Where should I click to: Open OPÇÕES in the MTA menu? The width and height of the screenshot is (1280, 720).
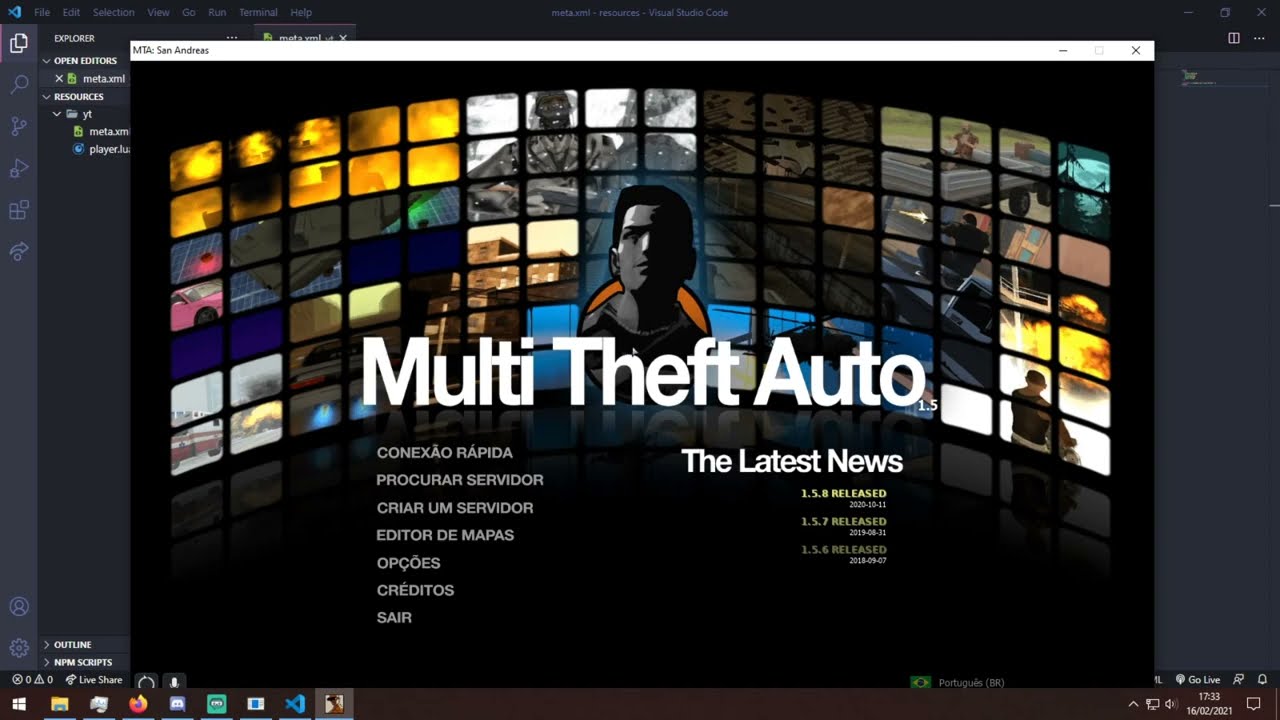408,563
